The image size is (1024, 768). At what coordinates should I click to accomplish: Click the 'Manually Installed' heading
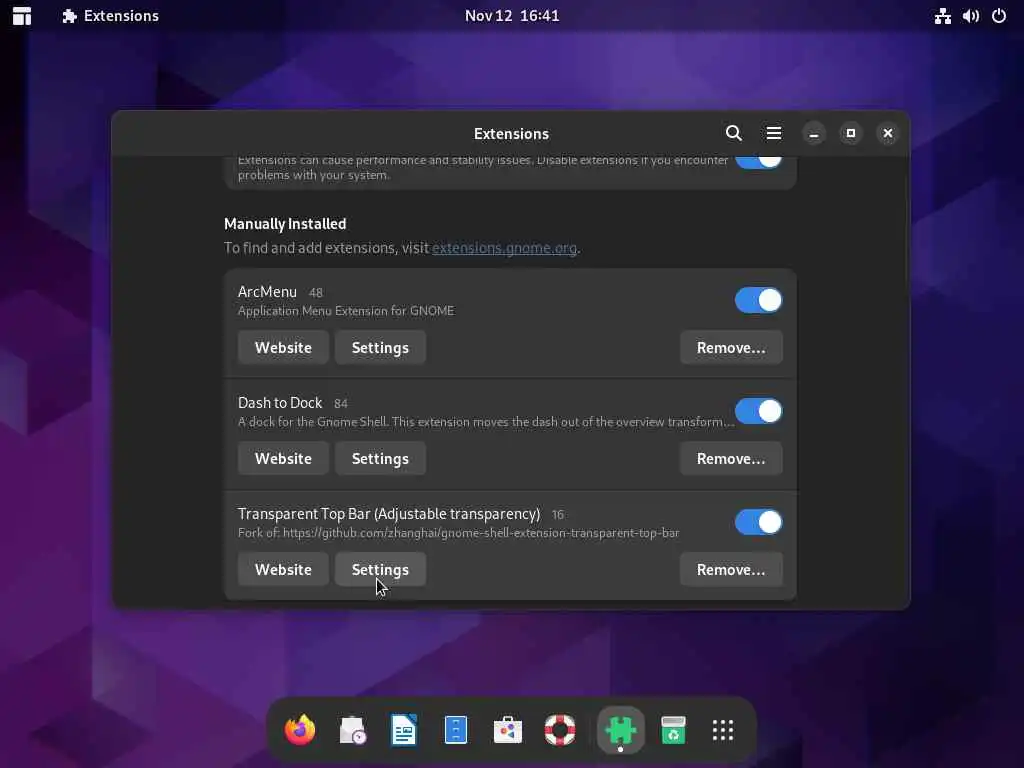click(285, 224)
